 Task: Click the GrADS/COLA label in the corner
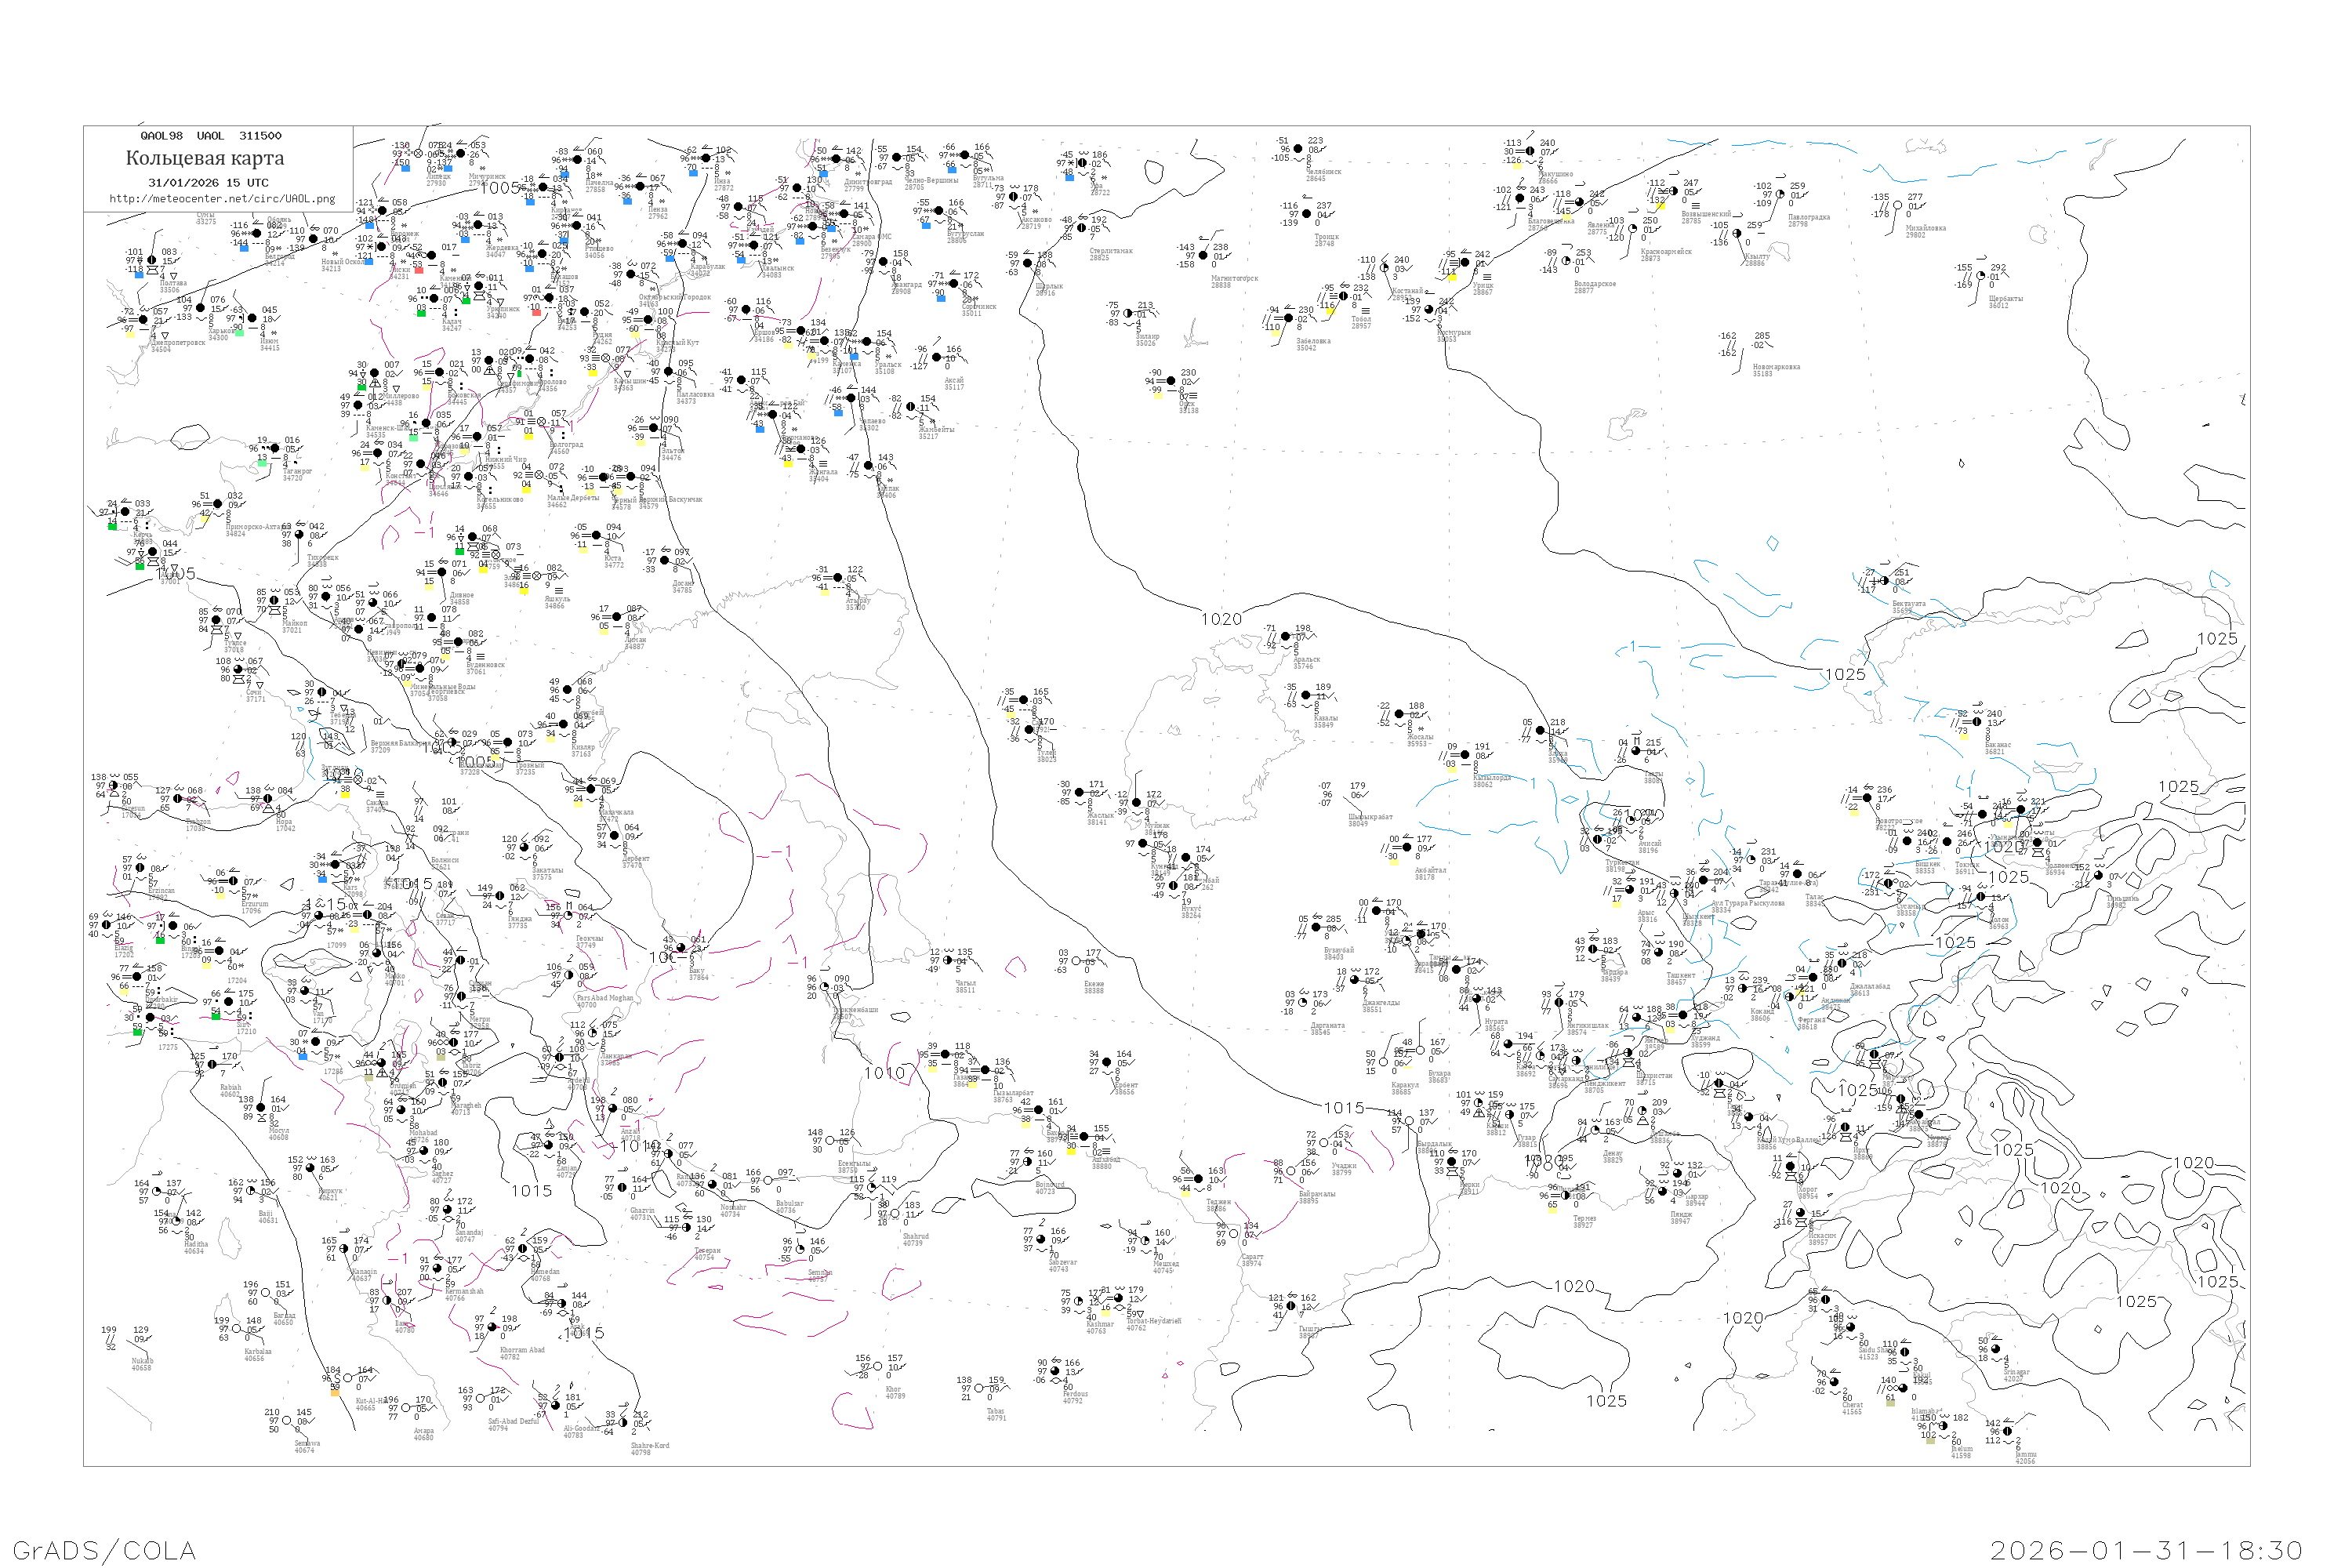point(104,1550)
